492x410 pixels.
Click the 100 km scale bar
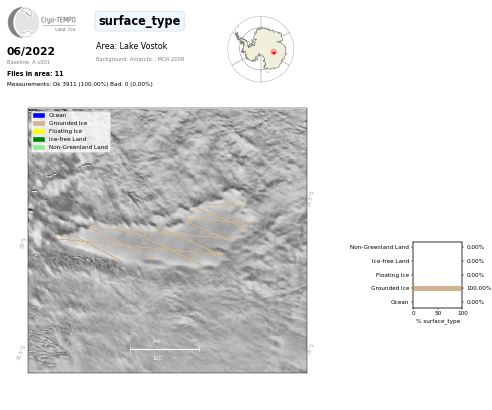pyautogui.click(x=165, y=349)
